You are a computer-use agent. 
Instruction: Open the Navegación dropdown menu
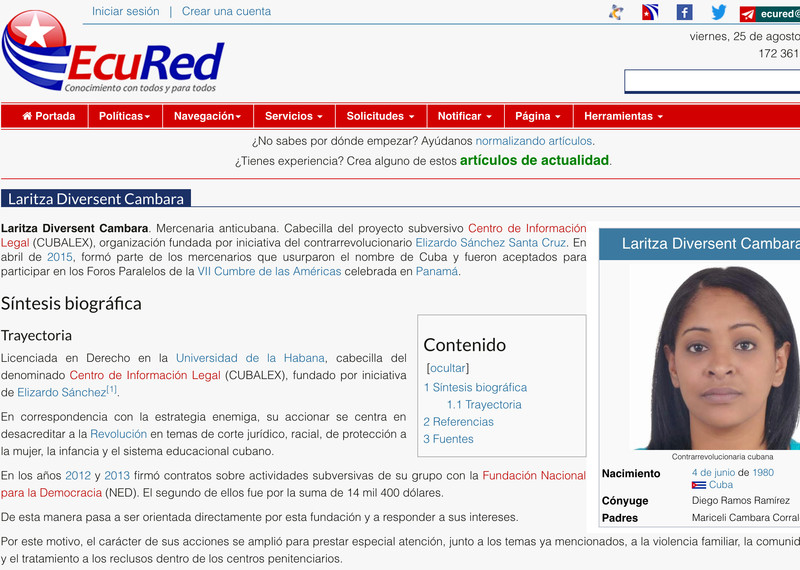[208, 116]
